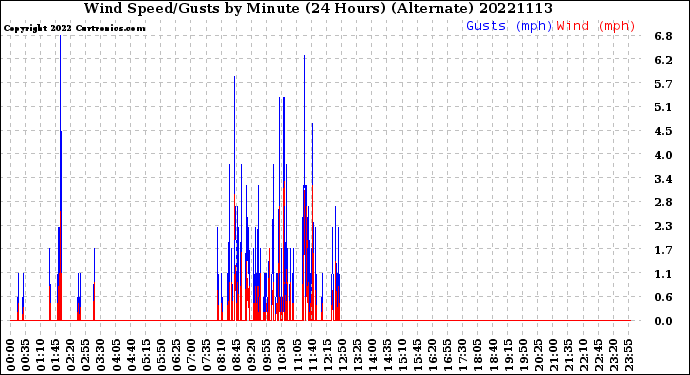Click the 22:45 time label
690x375 pixels.
pos(598,355)
